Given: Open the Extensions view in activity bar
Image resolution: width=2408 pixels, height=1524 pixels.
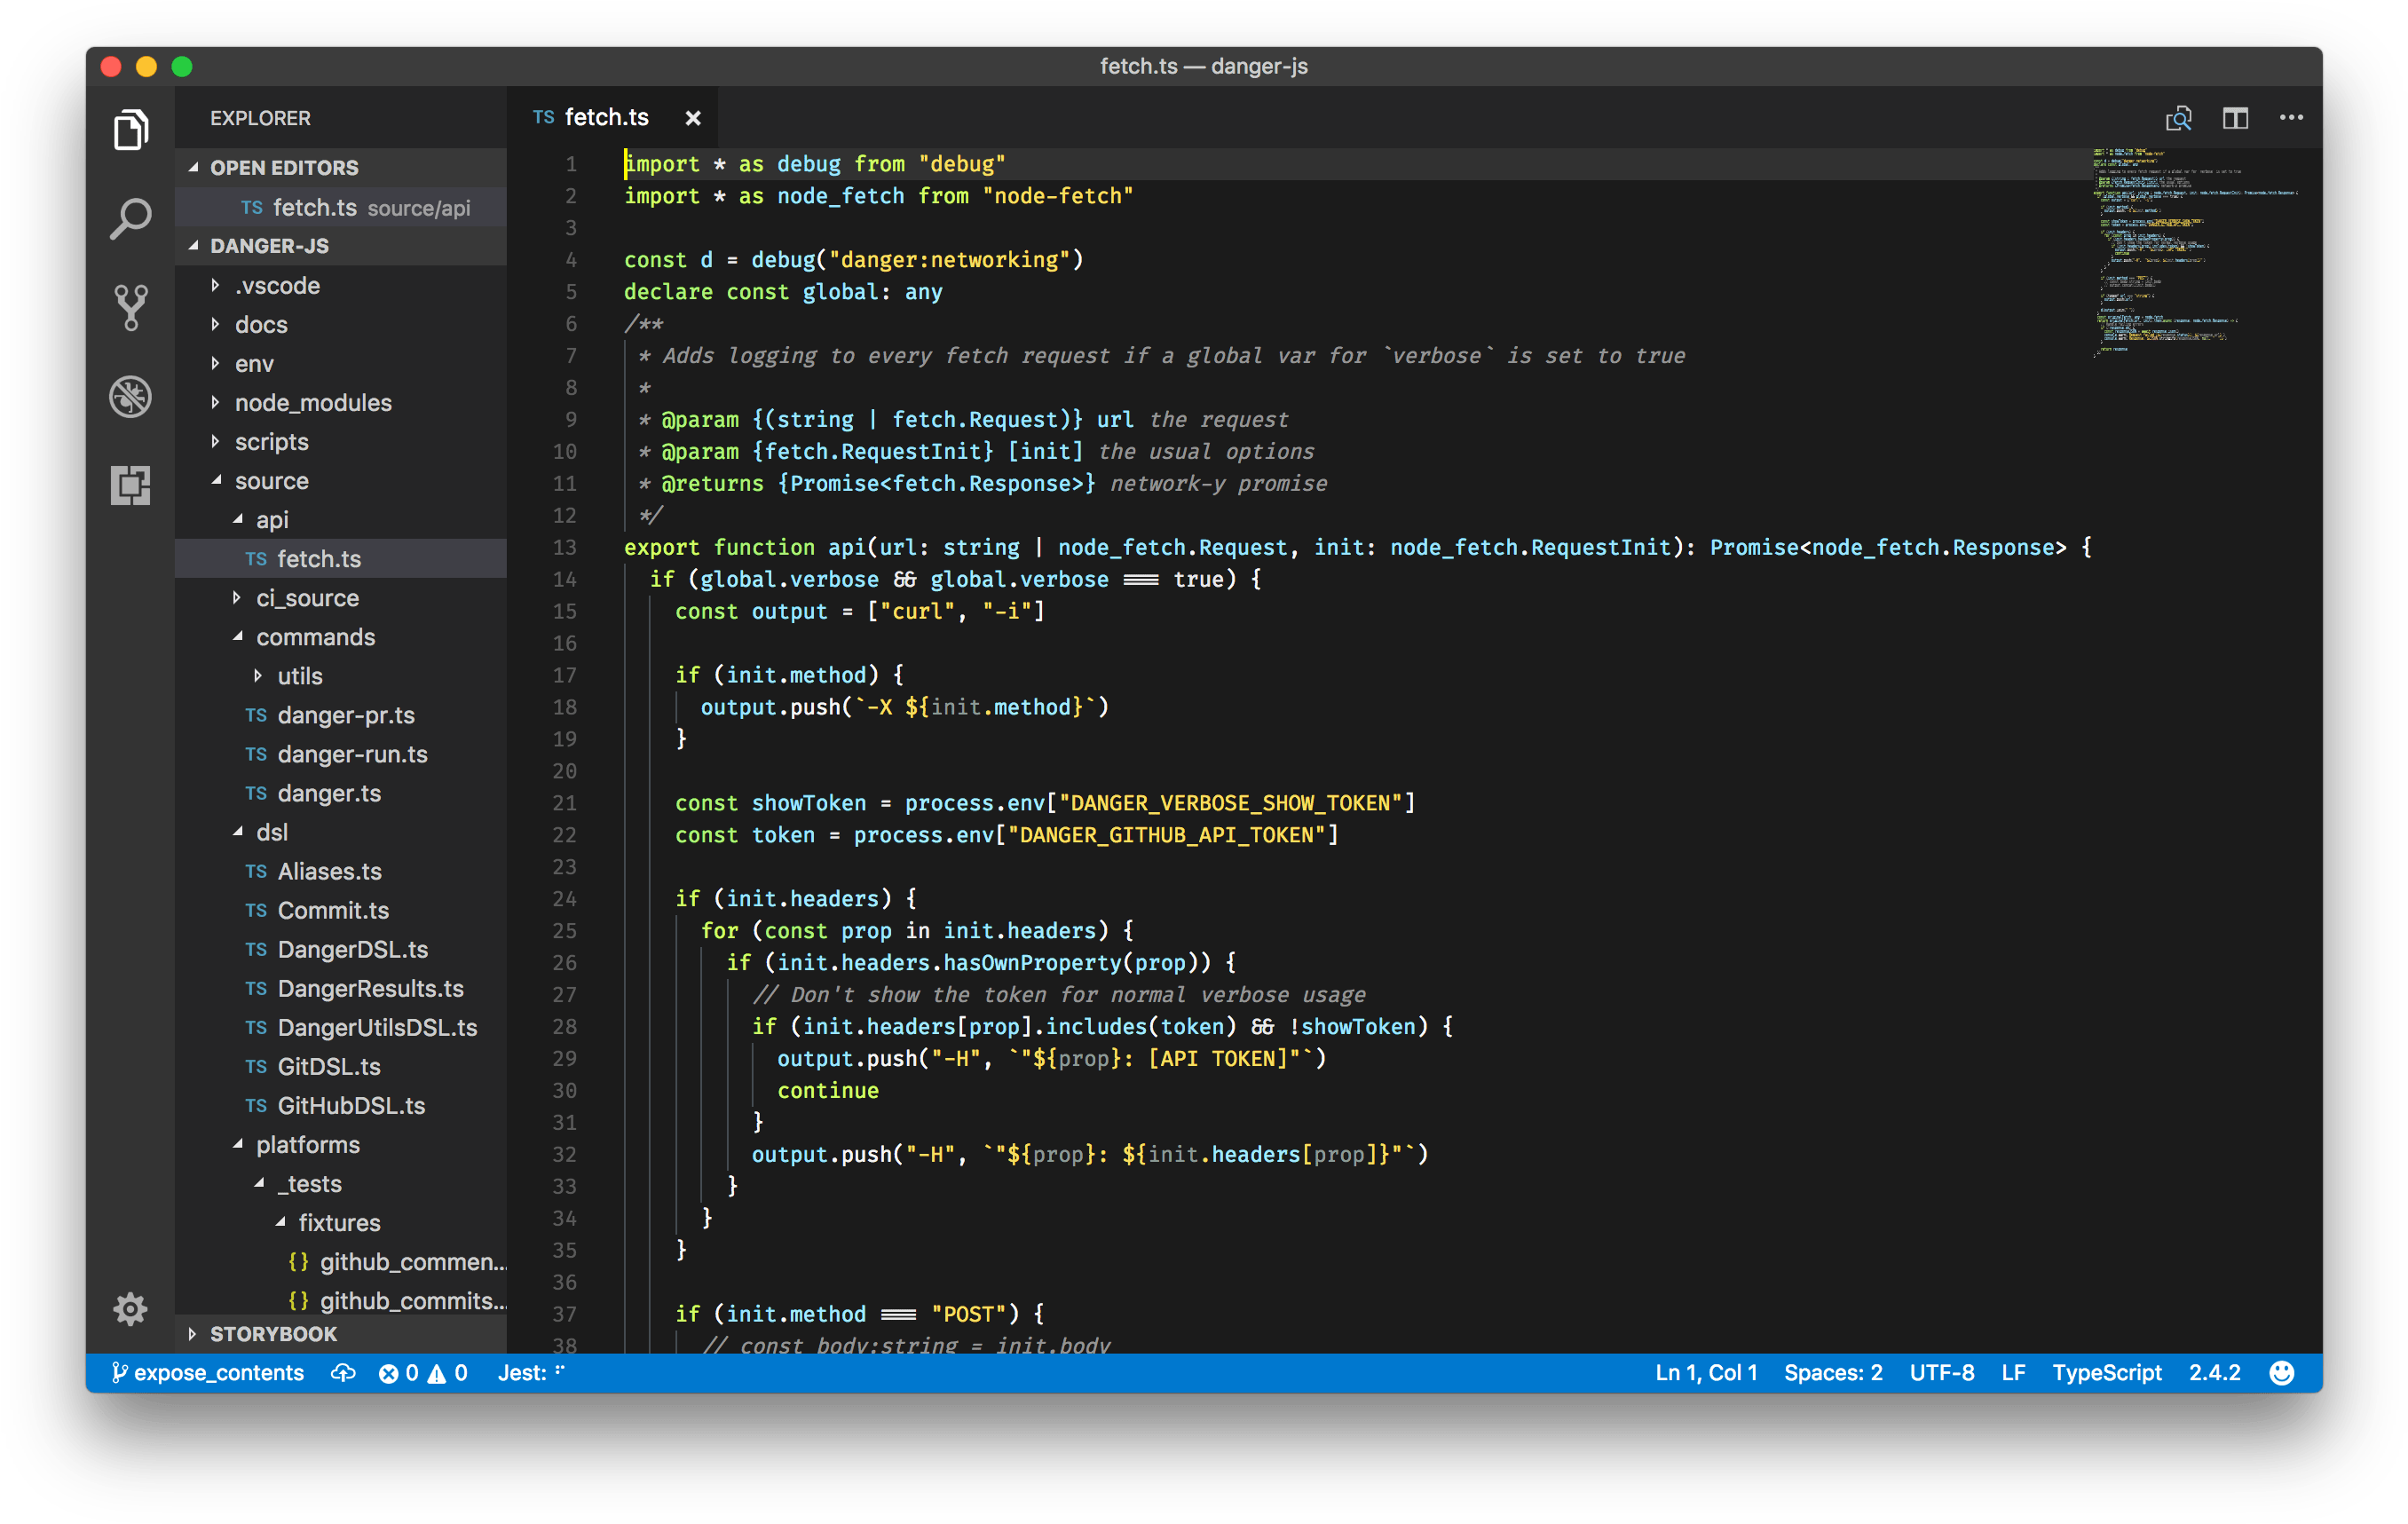Looking at the screenshot, I should coord(130,485).
